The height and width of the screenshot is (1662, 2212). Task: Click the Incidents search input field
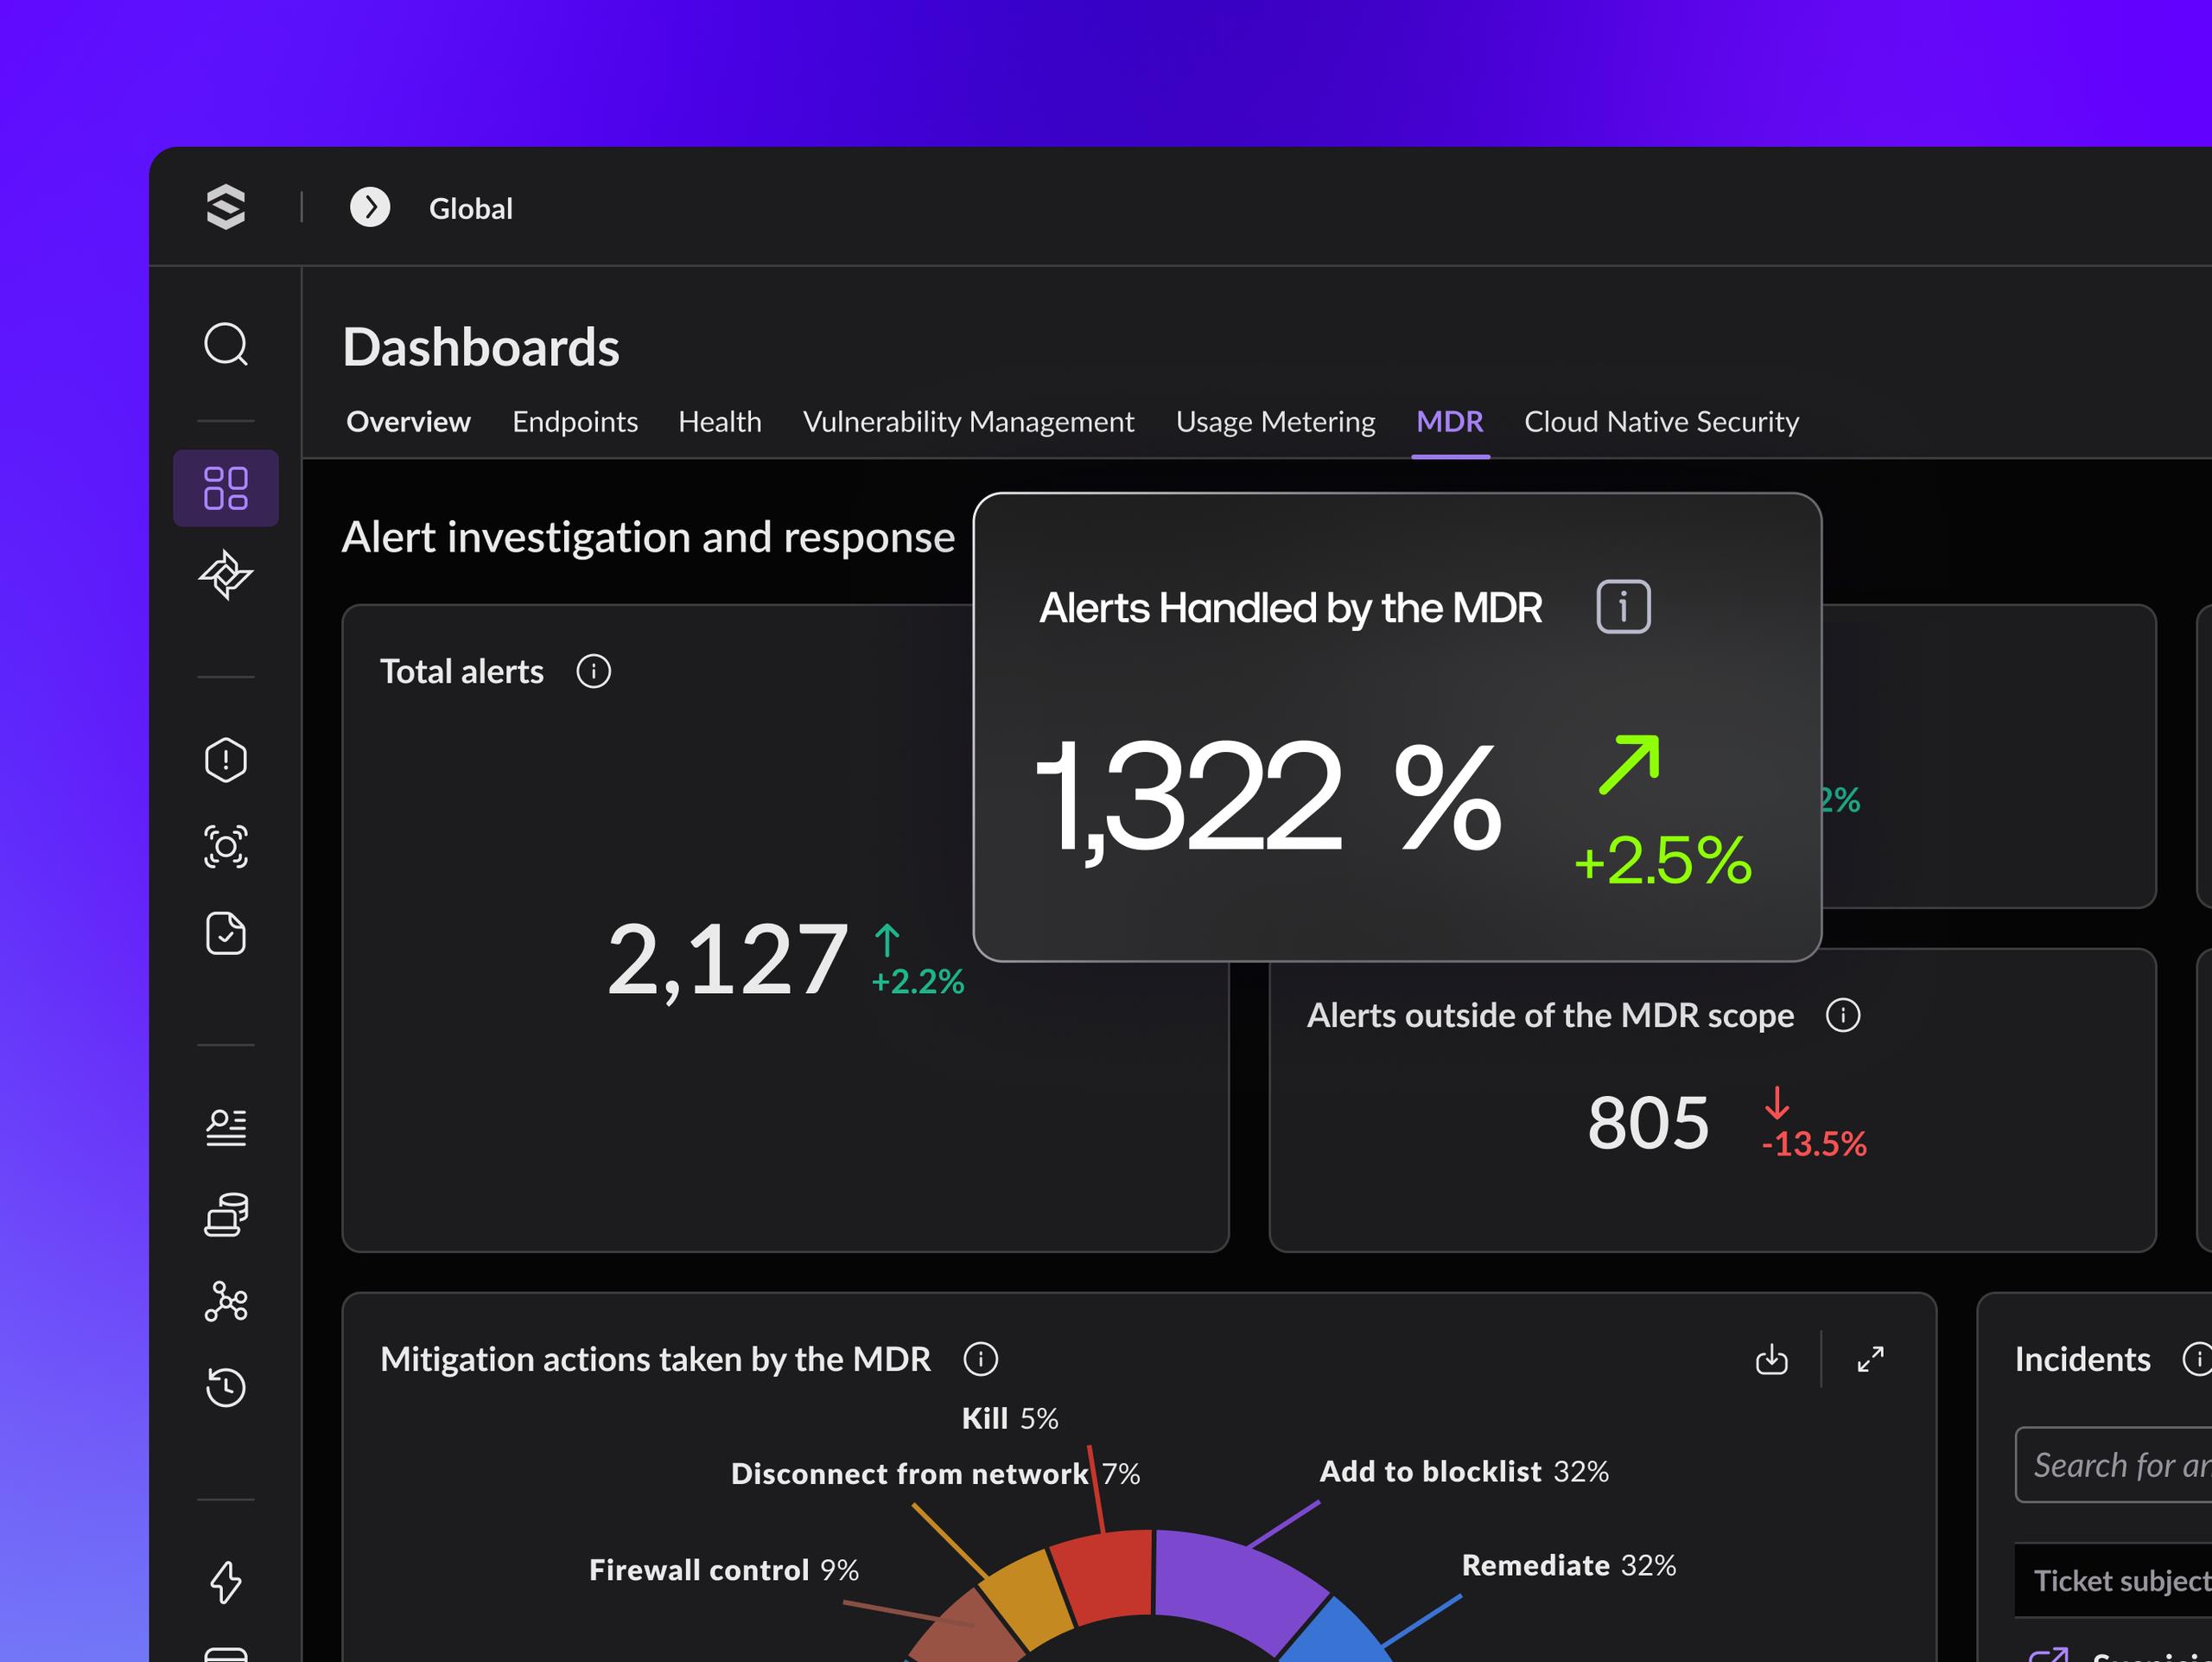pos(2113,1465)
